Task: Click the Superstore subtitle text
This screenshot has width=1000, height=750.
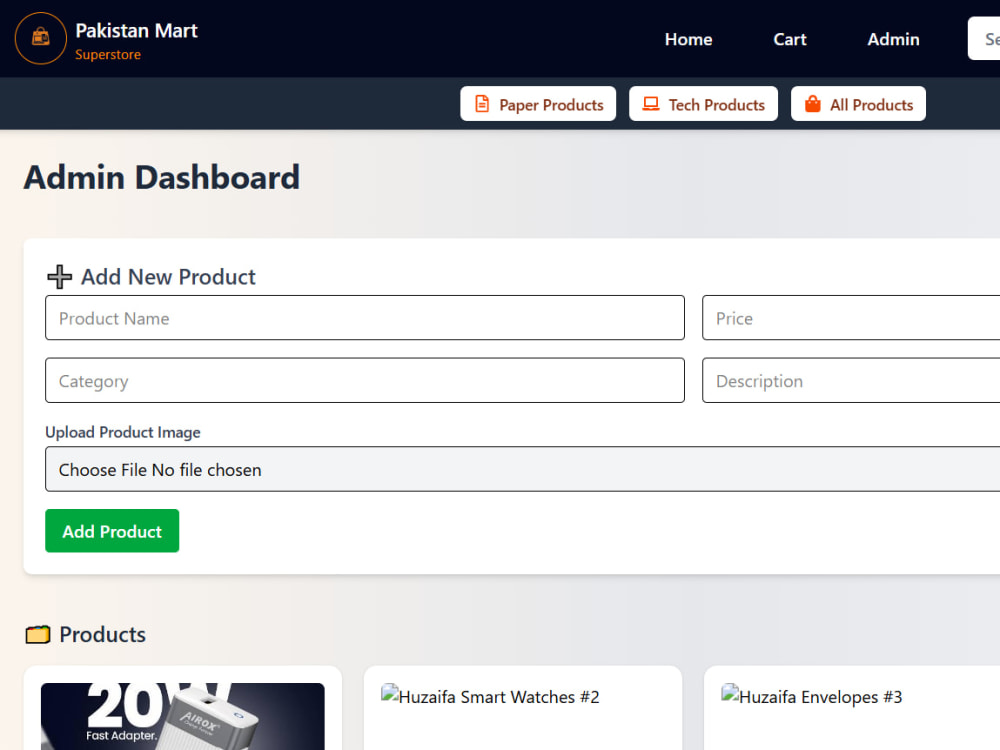Action: pyautogui.click(x=108, y=55)
